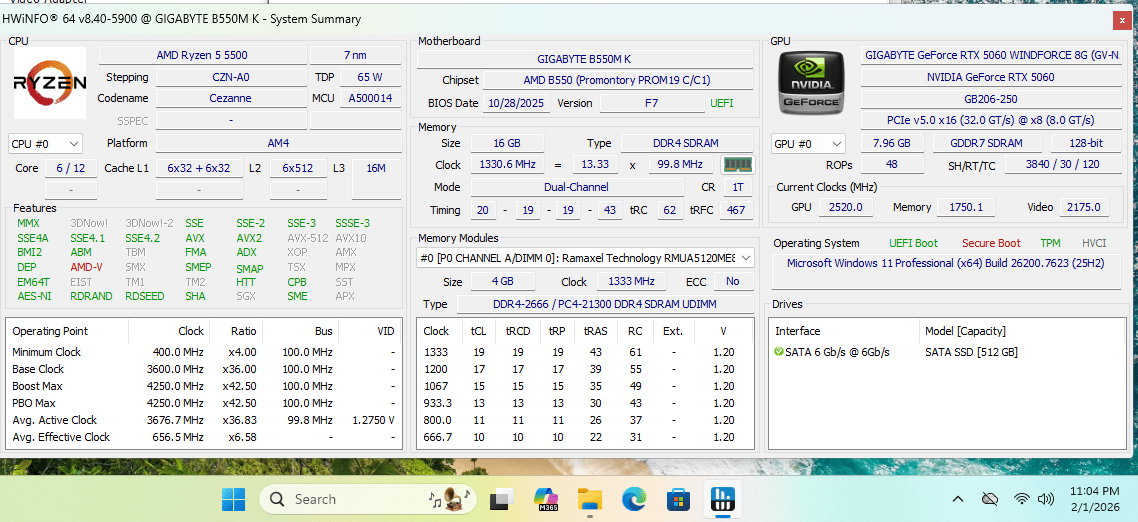Open Microsoft Store from the taskbar
The height and width of the screenshot is (522, 1138).
[x=678, y=499]
